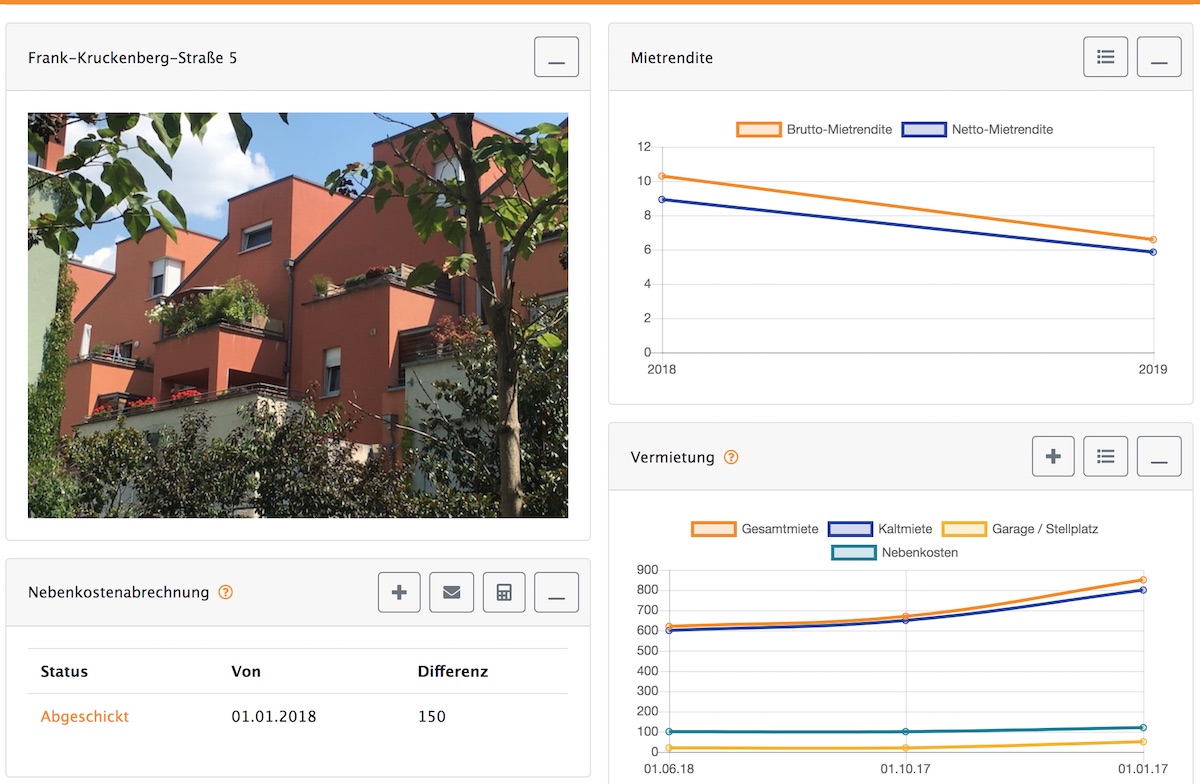The height and width of the screenshot is (784, 1200).
Task: Add a new Nebenkostenabrechnung
Action: tap(399, 592)
